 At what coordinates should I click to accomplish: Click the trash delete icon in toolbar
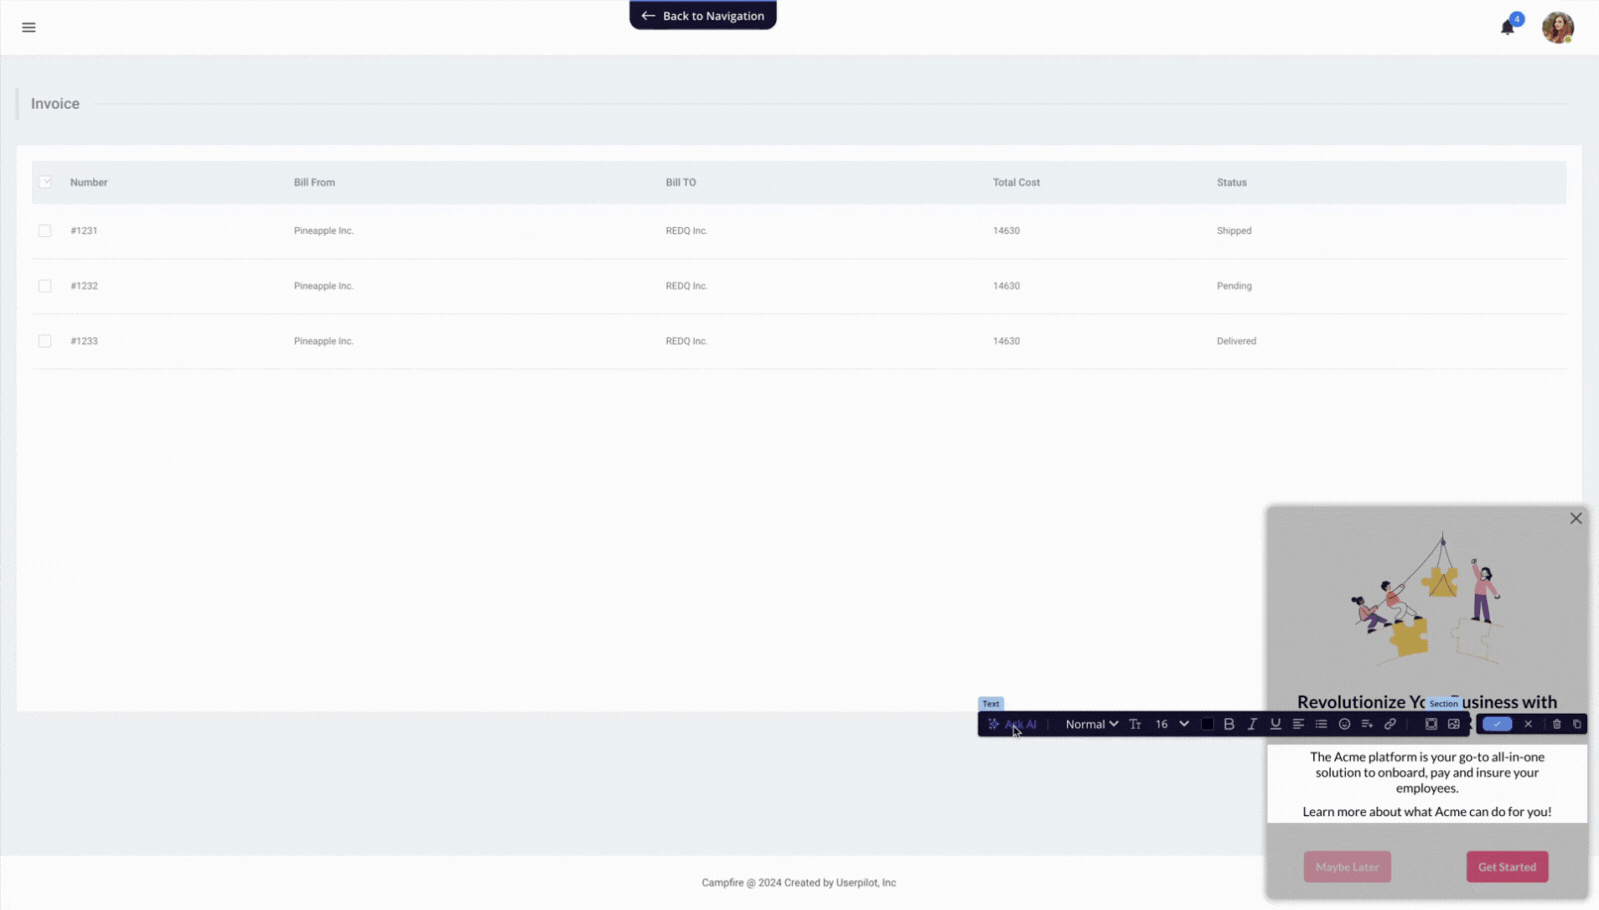(1556, 724)
